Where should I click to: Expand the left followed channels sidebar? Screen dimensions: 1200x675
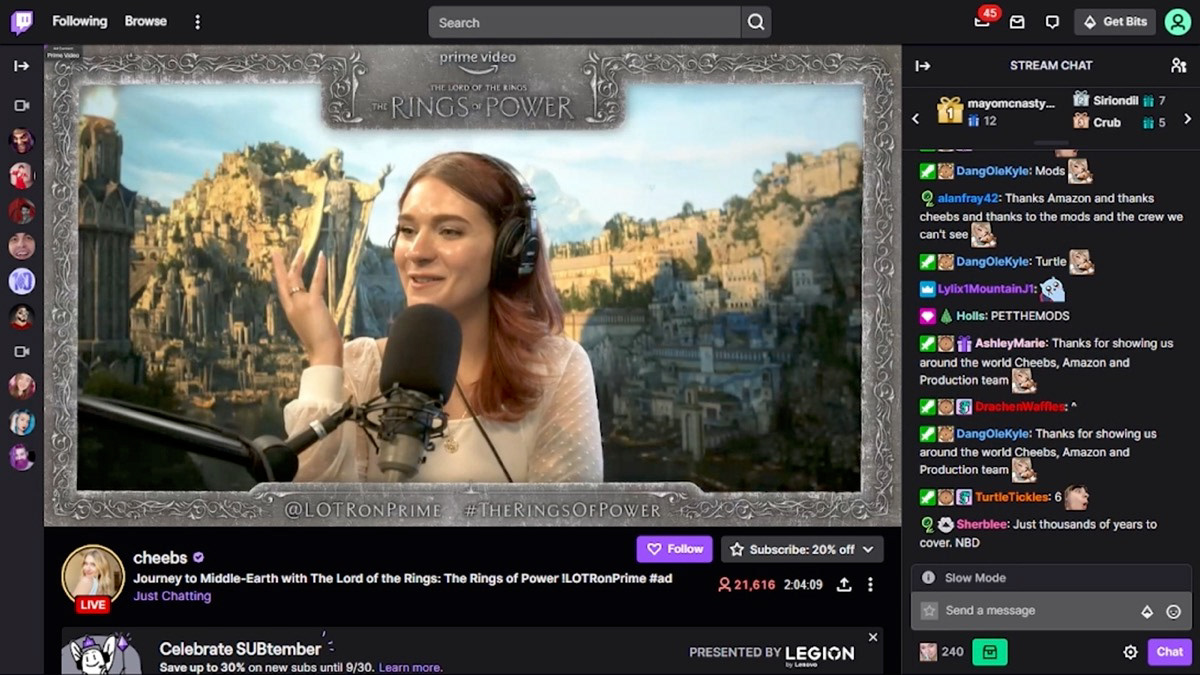(21, 66)
